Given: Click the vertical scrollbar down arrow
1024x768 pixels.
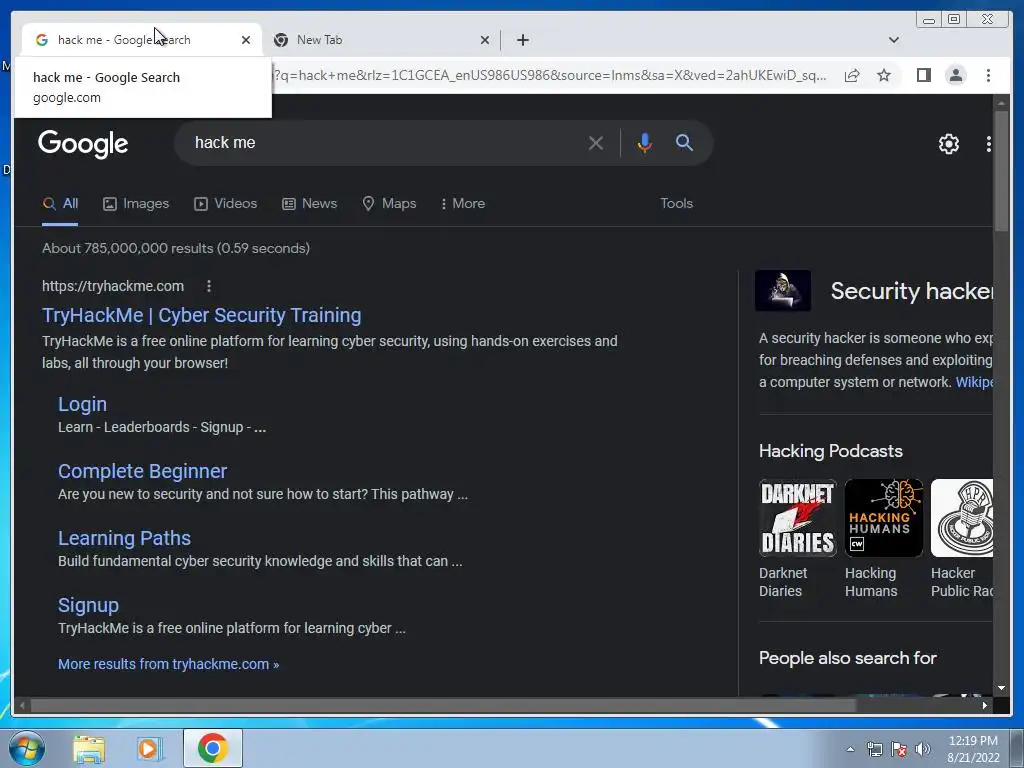Looking at the screenshot, I should point(1001,688).
